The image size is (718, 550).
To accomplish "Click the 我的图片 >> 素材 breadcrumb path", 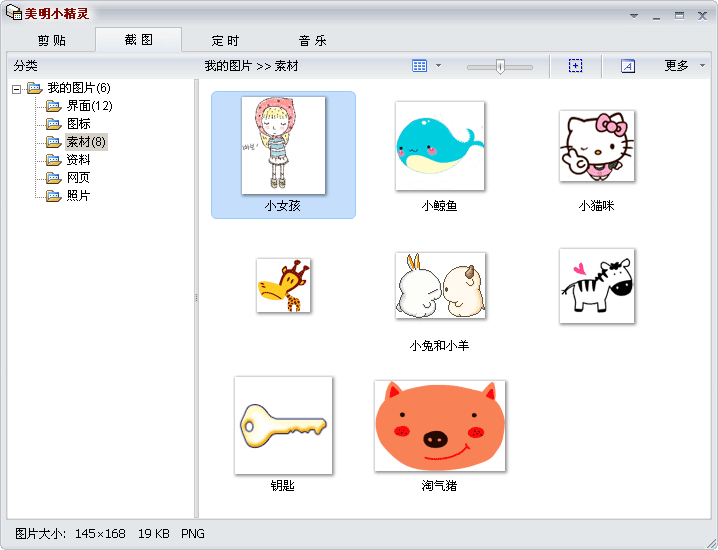I will click(x=251, y=66).
